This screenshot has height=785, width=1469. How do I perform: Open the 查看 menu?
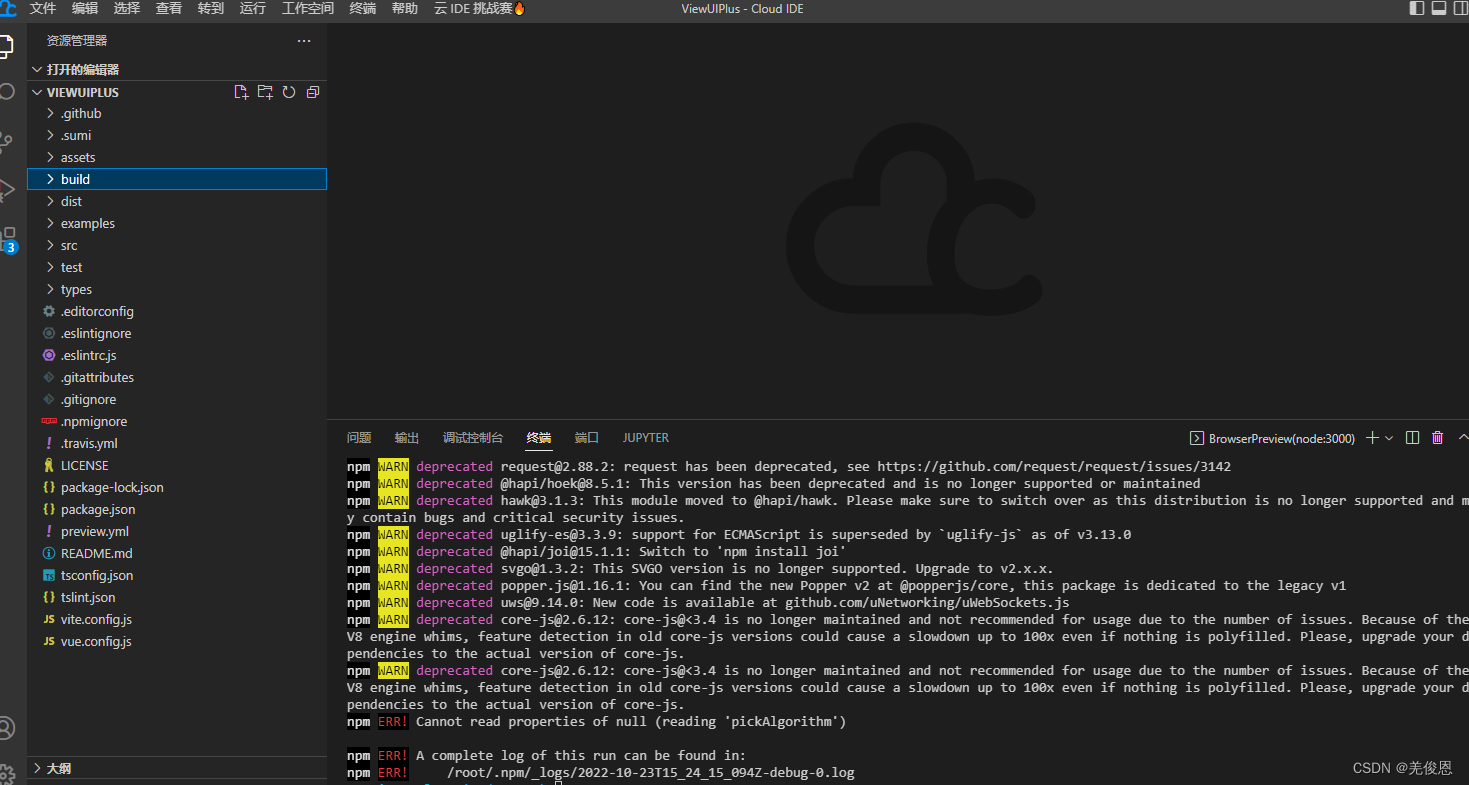(x=169, y=8)
